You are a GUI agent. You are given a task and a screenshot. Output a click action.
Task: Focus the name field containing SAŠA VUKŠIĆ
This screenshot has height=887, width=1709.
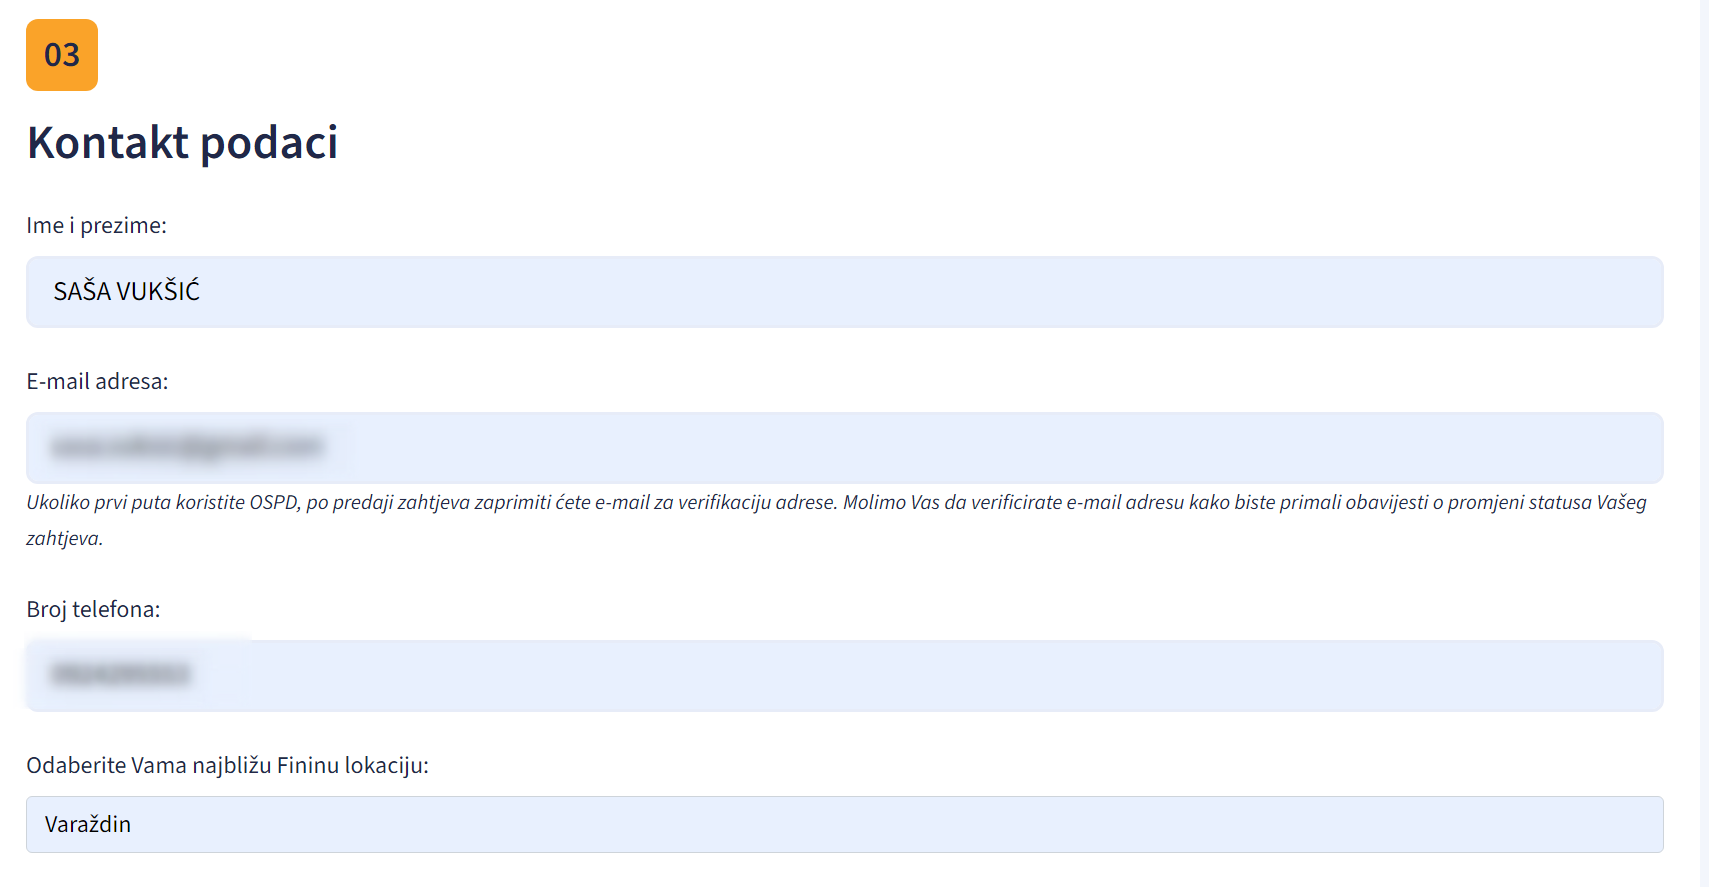844,292
